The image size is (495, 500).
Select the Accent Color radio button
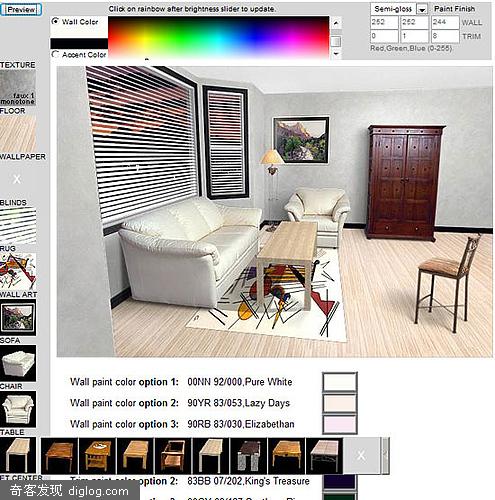tap(55, 54)
